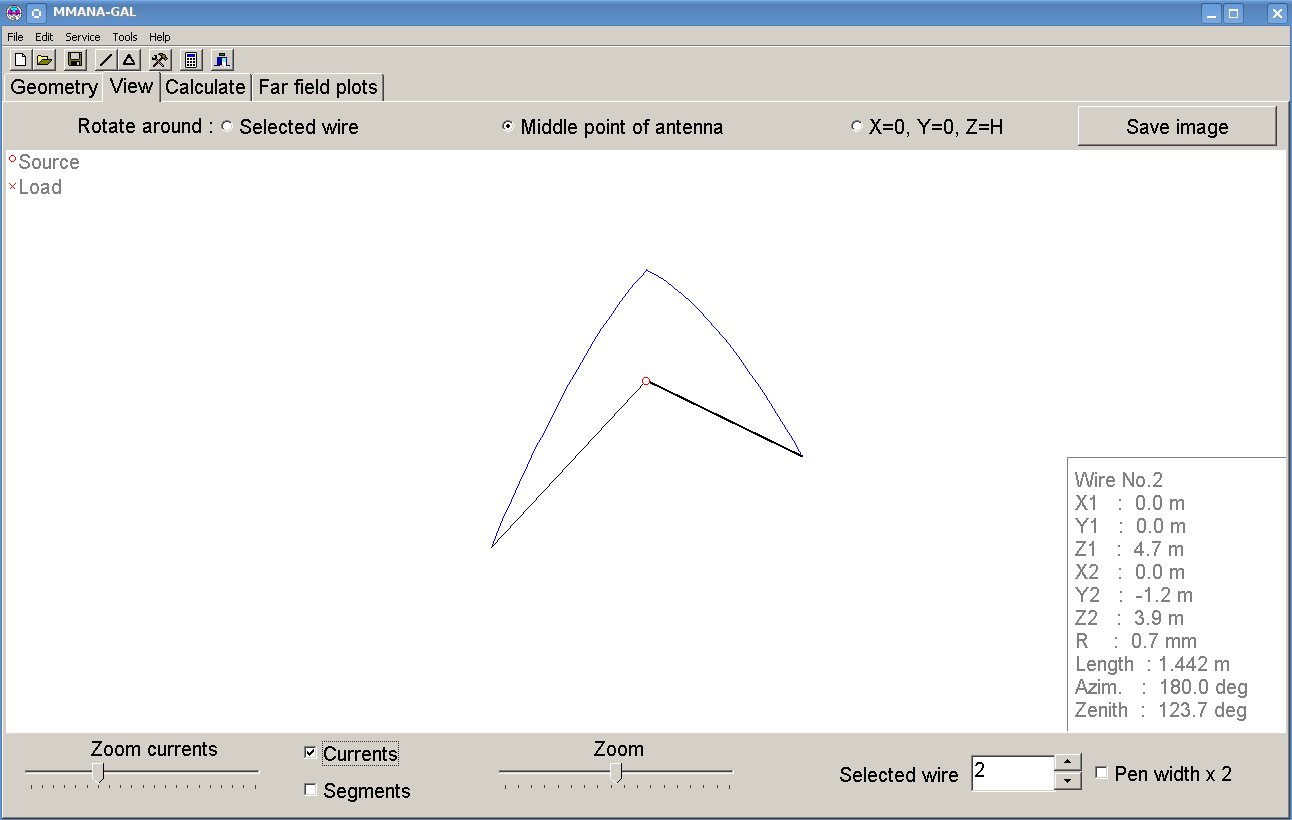Open the Service menu
This screenshot has width=1292, height=820.
[83, 37]
